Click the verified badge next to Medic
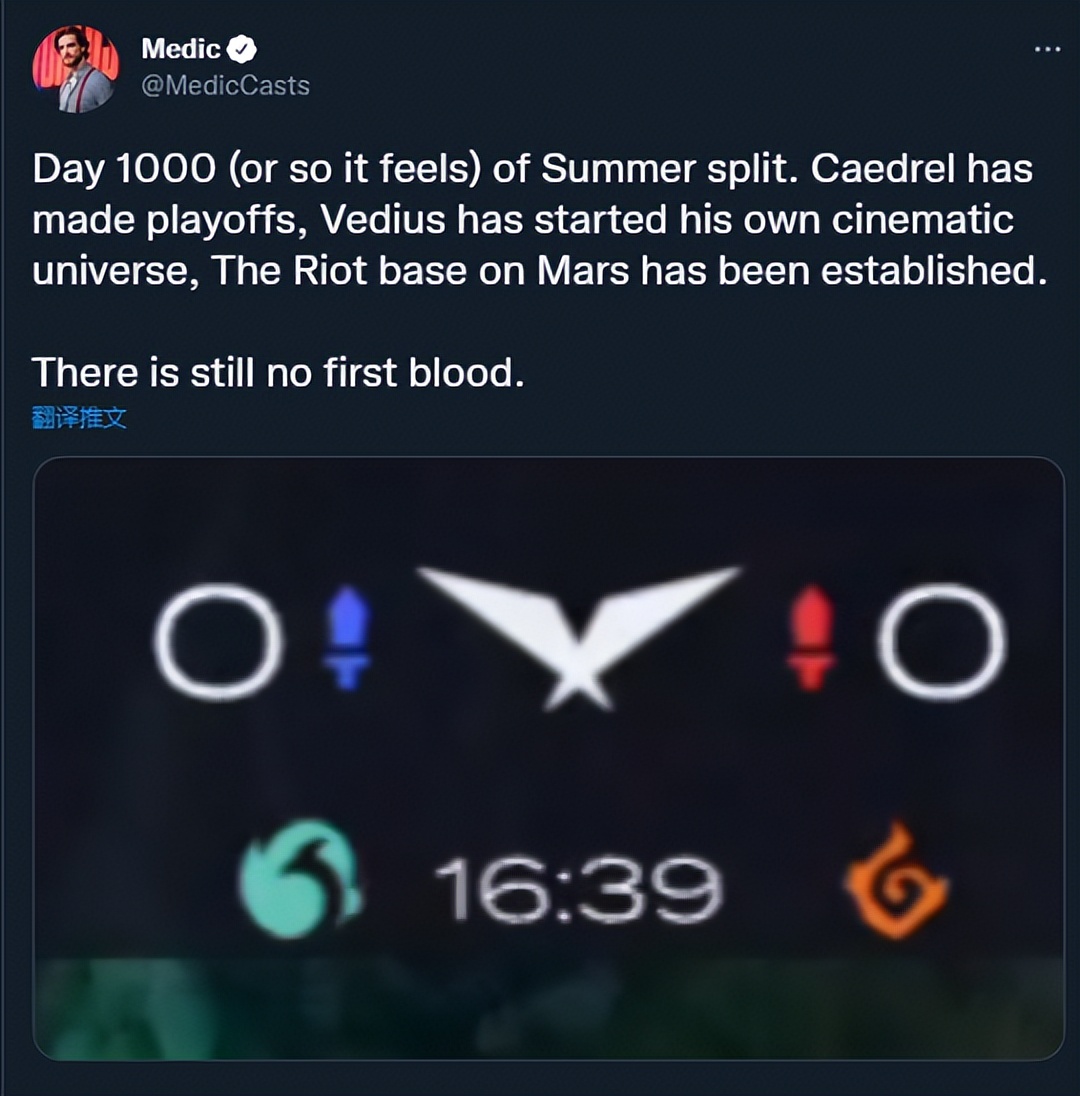 coord(243,48)
